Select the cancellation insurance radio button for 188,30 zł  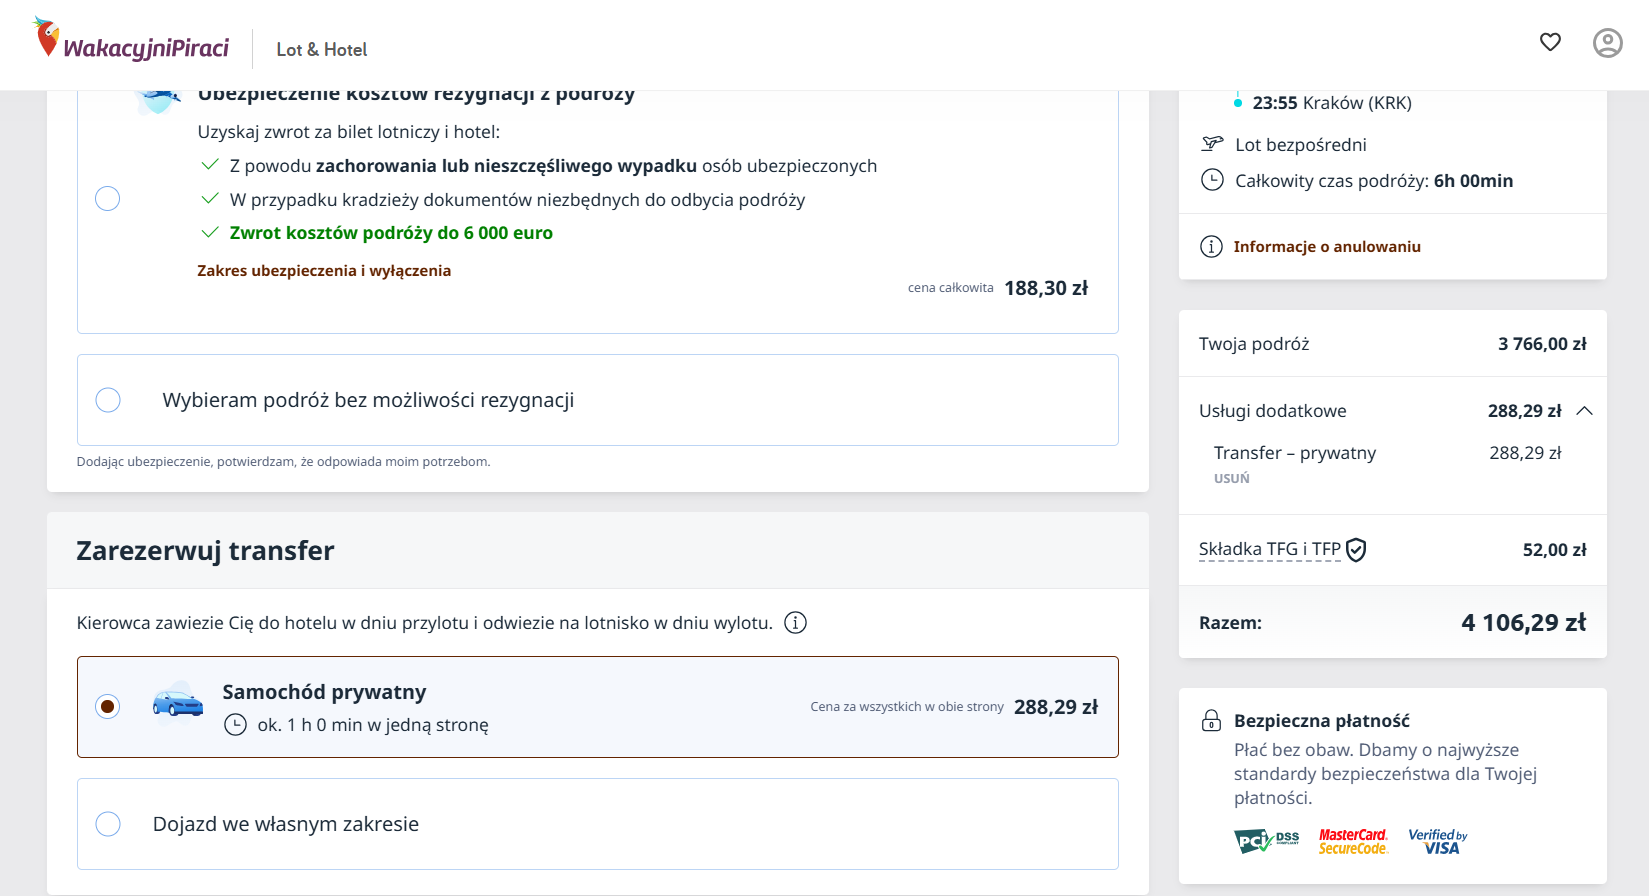coord(107,199)
